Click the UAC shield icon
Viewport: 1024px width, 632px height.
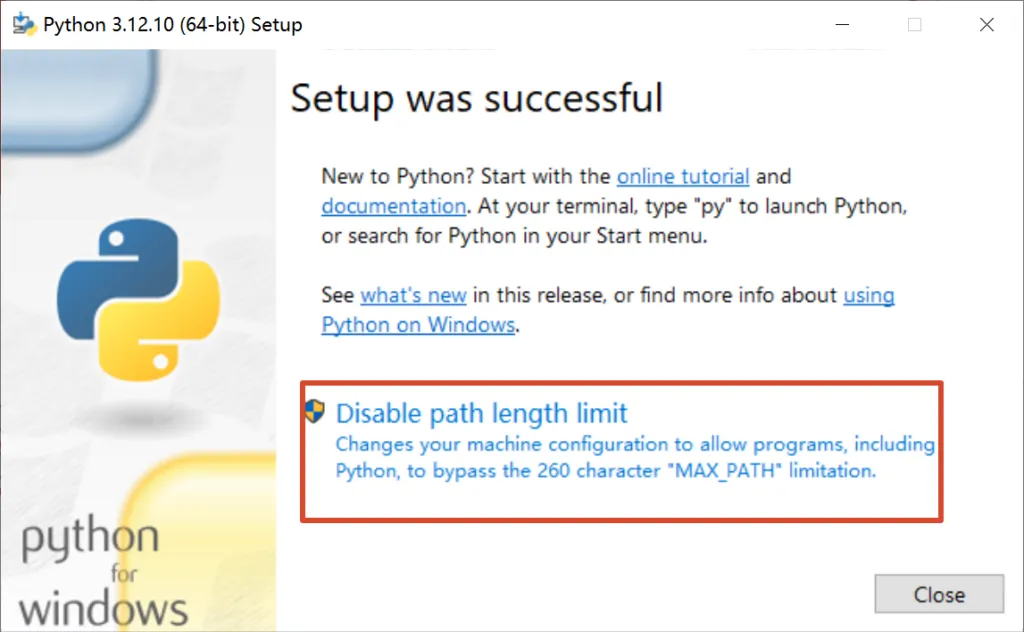point(315,411)
